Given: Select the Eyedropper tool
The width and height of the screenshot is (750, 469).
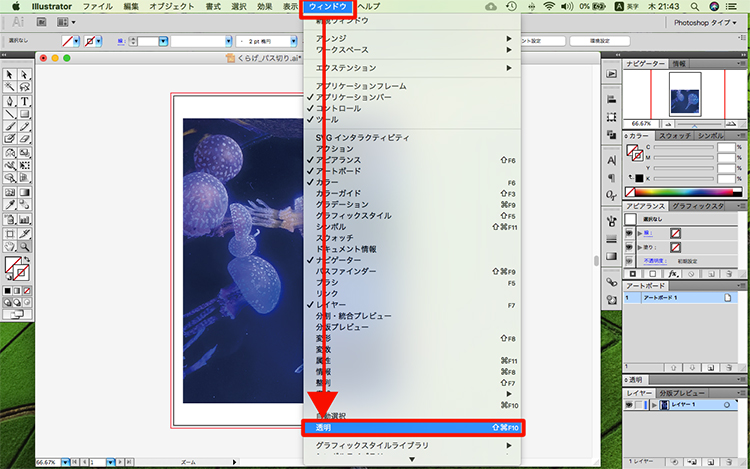Looking at the screenshot, I should (8, 205).
